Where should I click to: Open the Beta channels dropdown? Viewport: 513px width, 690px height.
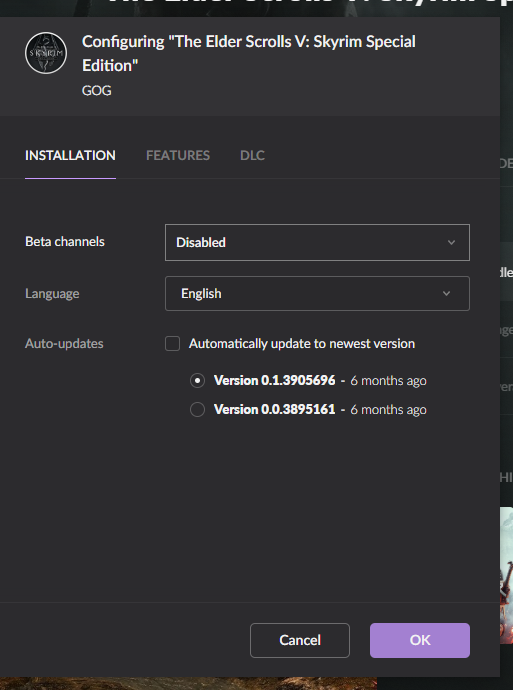click(317, 242)
